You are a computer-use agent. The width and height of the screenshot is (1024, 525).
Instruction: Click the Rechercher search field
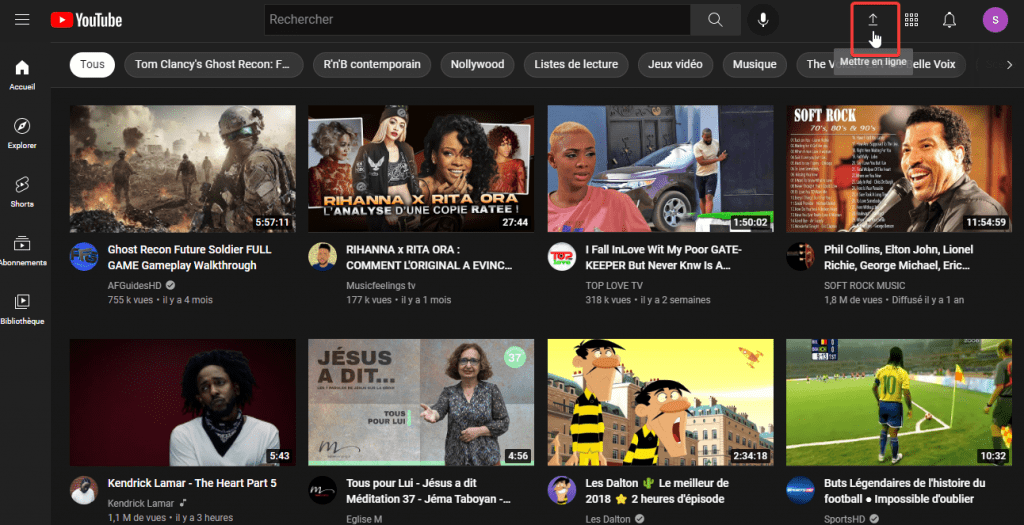click(477, 20)
